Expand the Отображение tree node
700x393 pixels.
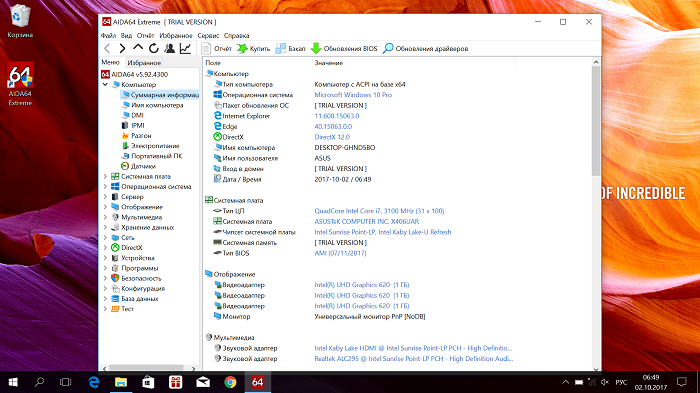pyautogui.click(x=105, y=207)
